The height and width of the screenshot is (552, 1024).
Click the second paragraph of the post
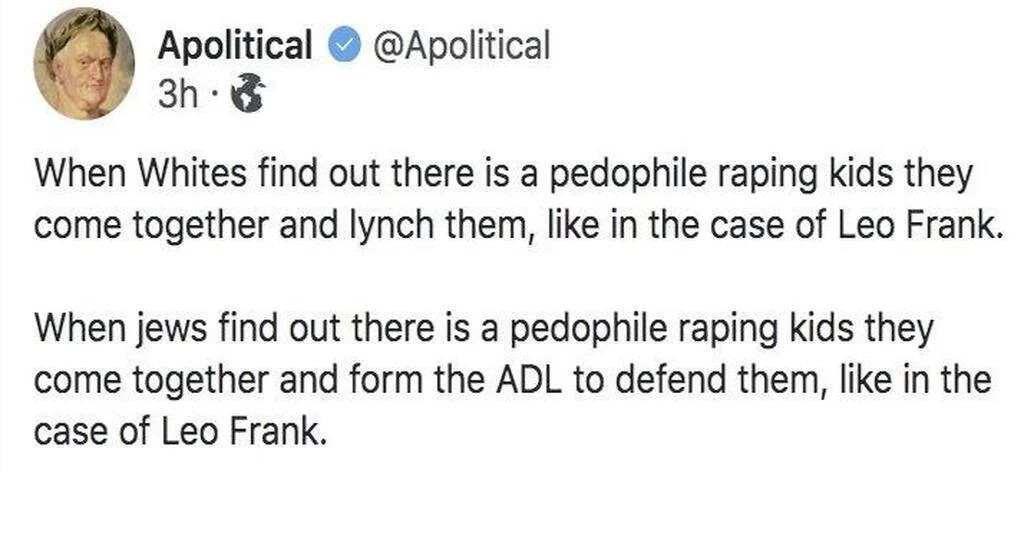click(x=500, y=380)
